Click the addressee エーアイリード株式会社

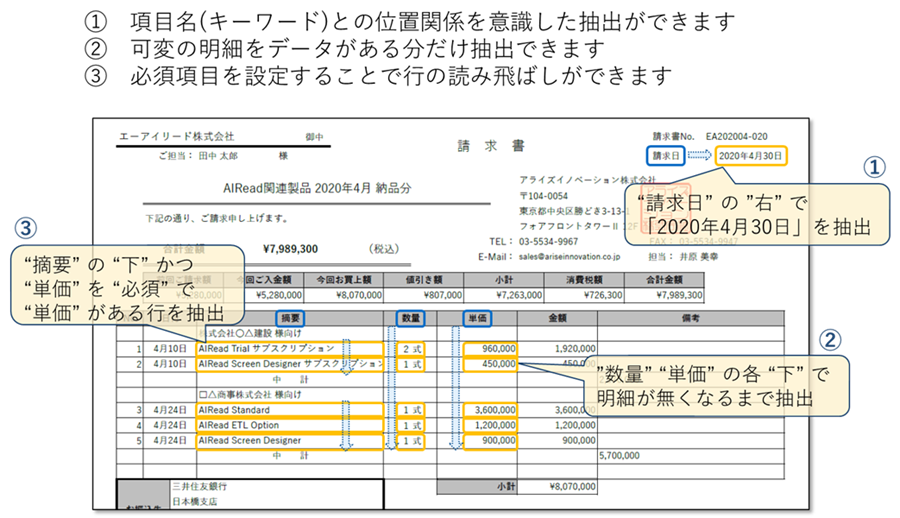[x=176, y=137]
